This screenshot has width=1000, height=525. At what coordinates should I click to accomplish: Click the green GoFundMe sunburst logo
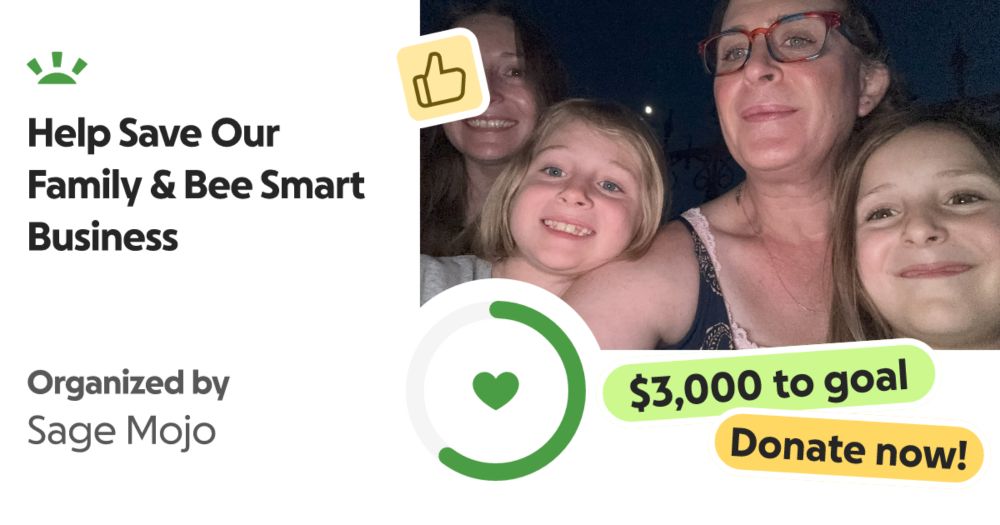point(57,68)
